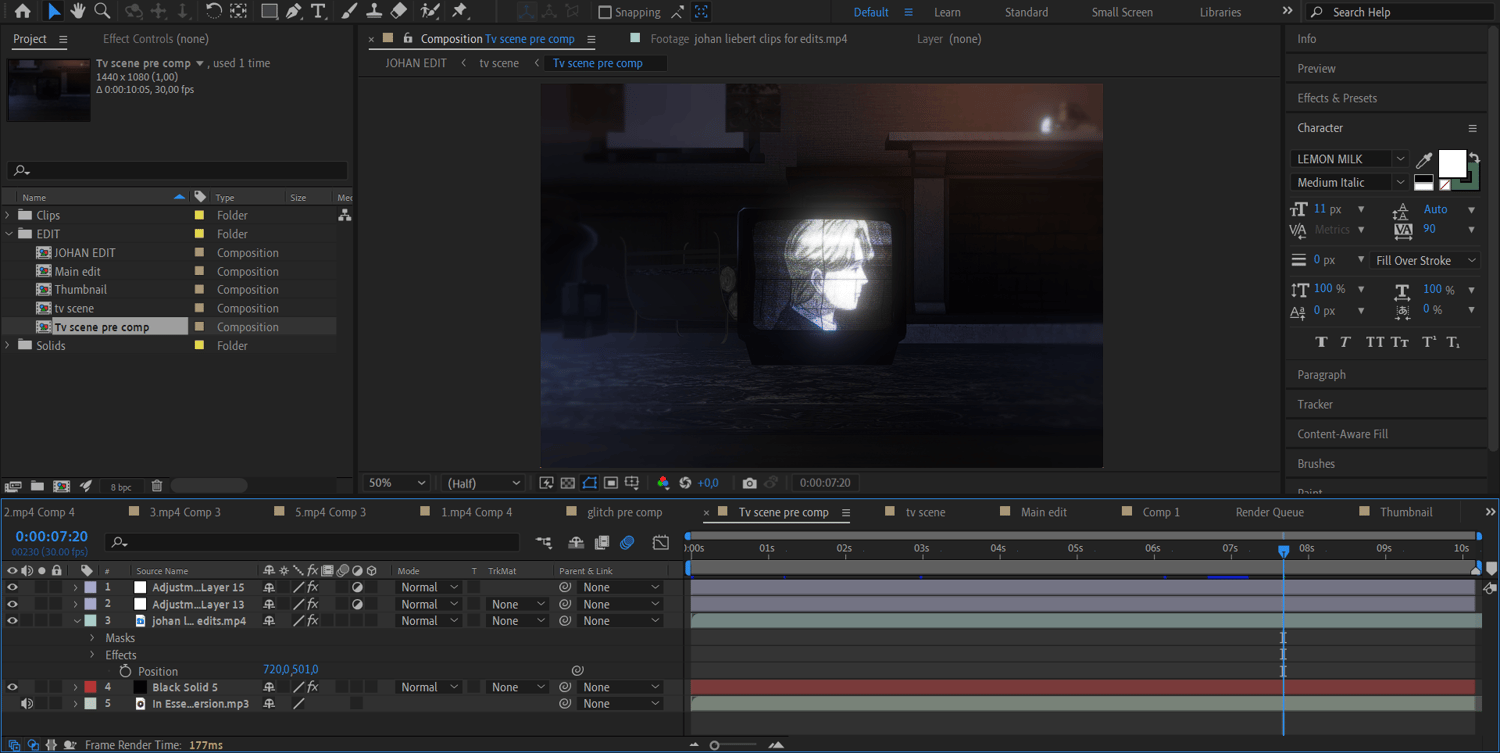Click the white fill color swatch
Screen dimensions: 1500x753
pyautogui.click(x=1451, y=162)
